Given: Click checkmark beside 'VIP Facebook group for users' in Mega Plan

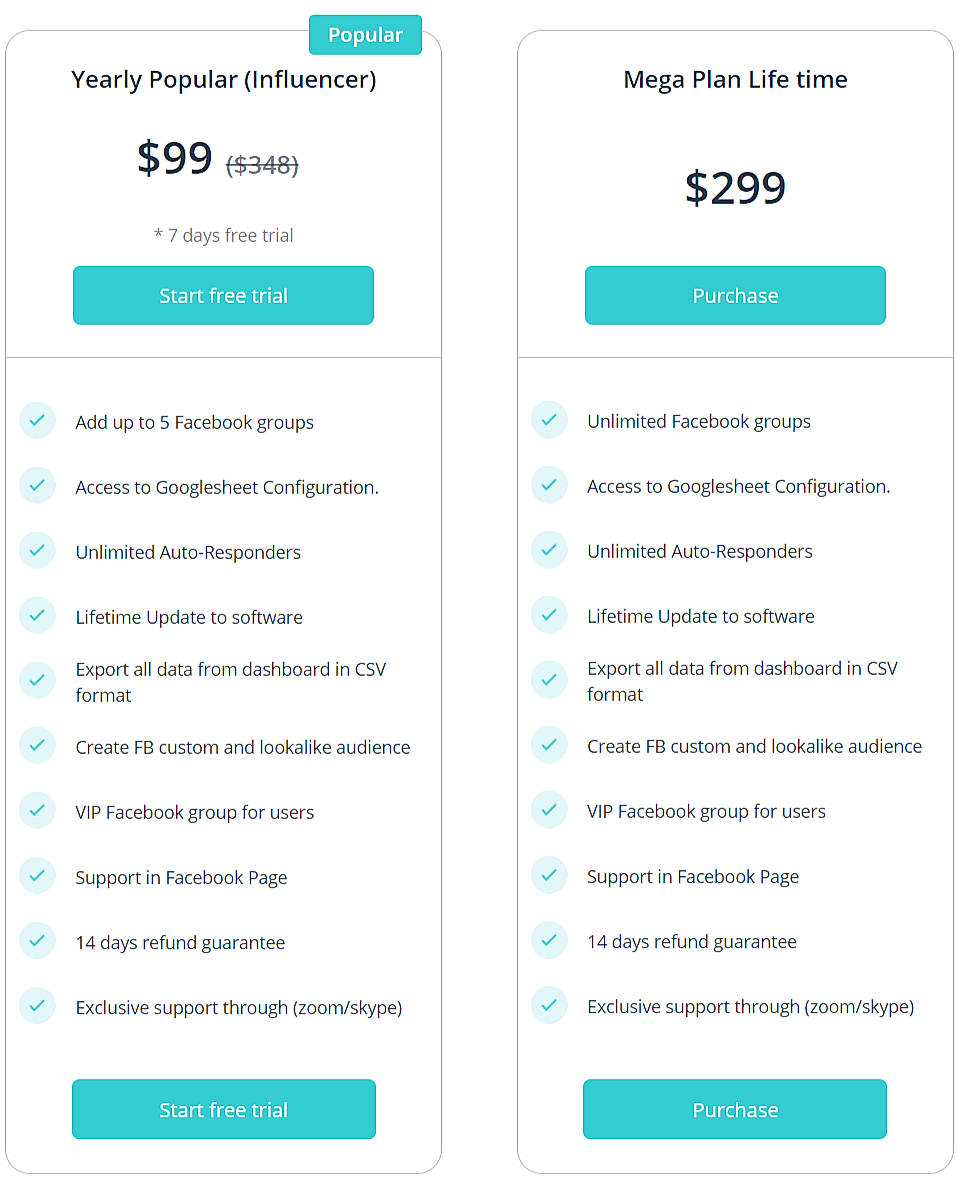Looking at the screenshot, I should point(549,810).
